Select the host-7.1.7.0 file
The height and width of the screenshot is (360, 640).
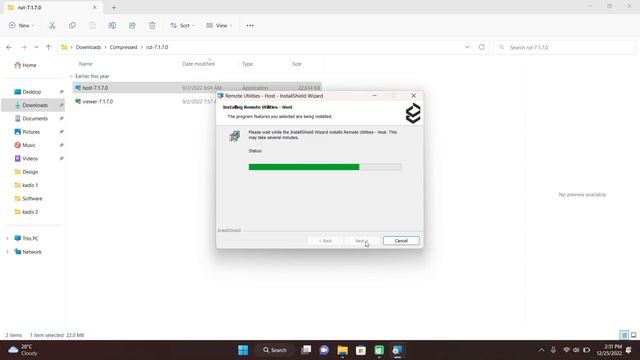point(197,88)
